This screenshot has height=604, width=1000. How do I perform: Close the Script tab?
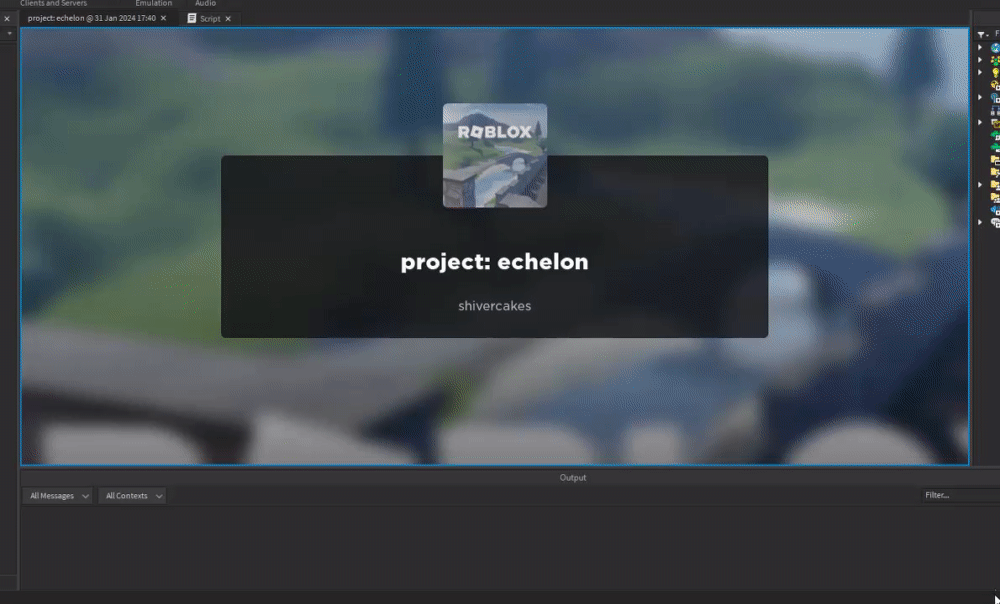[228, 18]
